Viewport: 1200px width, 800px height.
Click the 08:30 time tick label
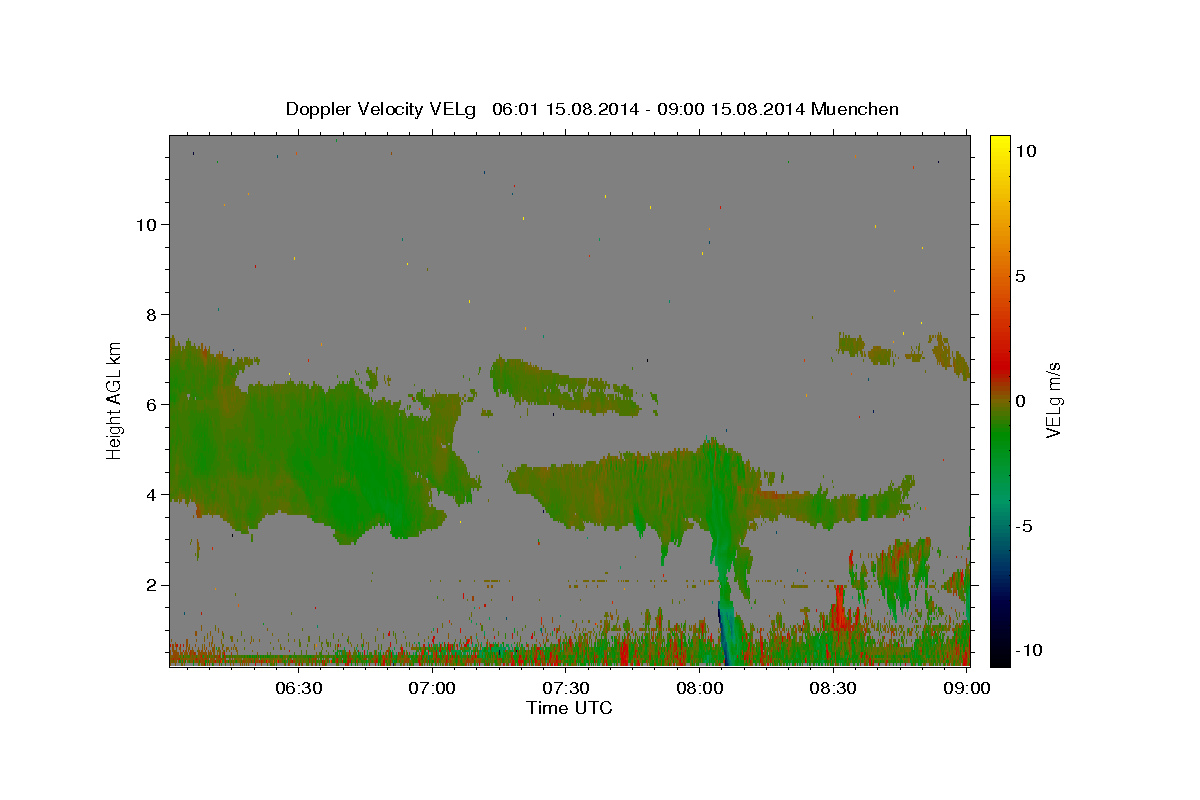[x=832, y=688]
